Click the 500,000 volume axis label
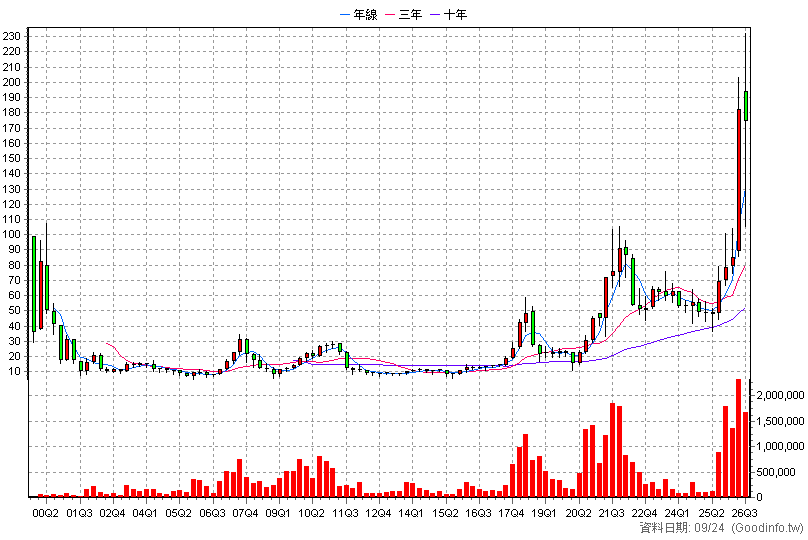 coord(777,472)
